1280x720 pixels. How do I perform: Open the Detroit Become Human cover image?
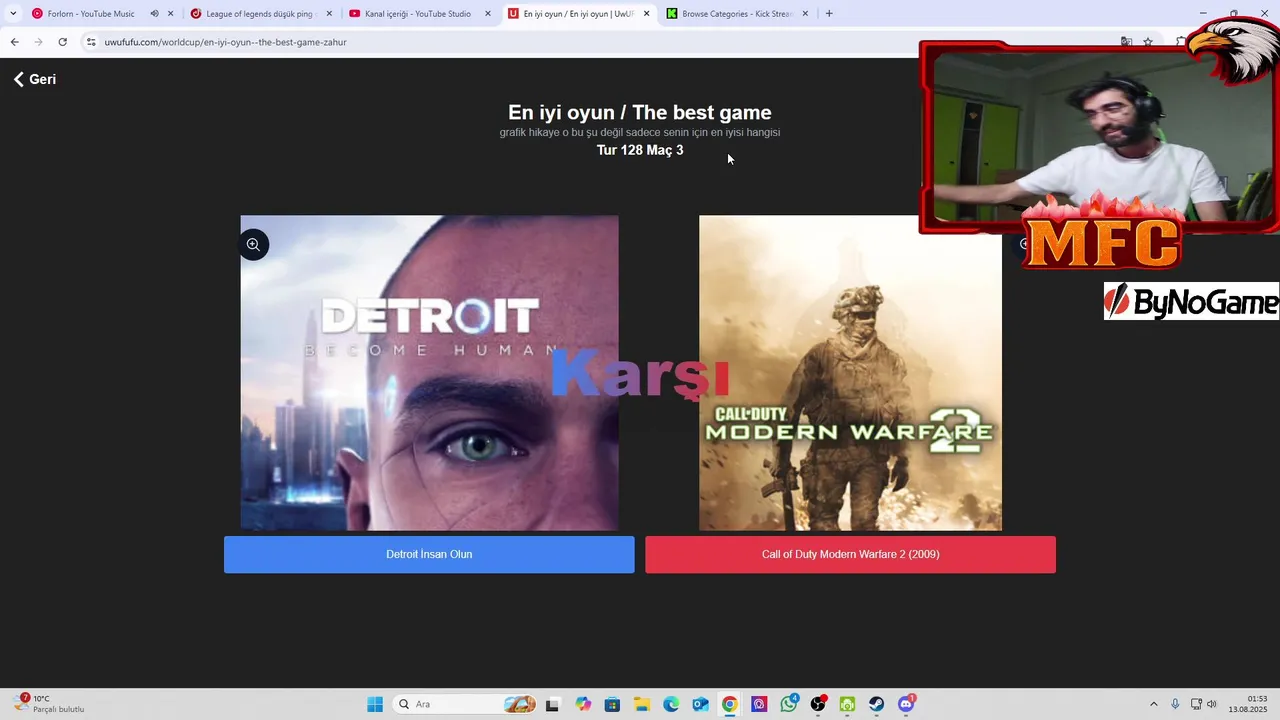click(429, 373)
